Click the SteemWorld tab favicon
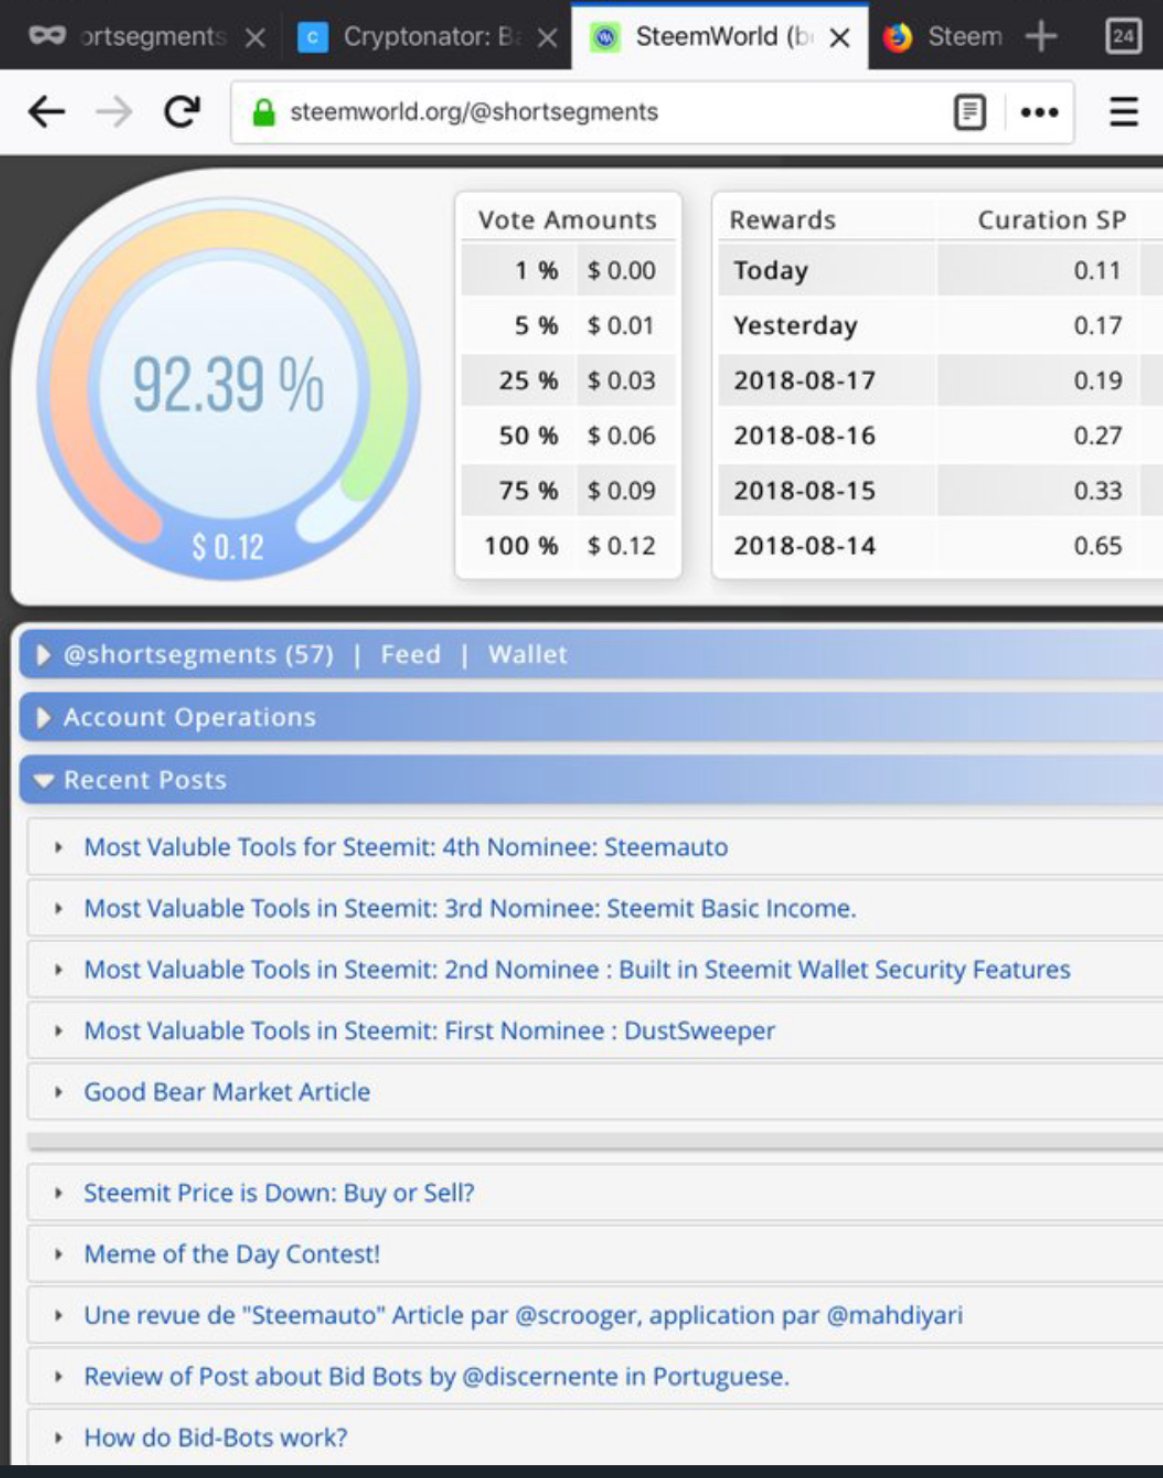Screen dimensions: 1163x1478 tap(605, 38)
